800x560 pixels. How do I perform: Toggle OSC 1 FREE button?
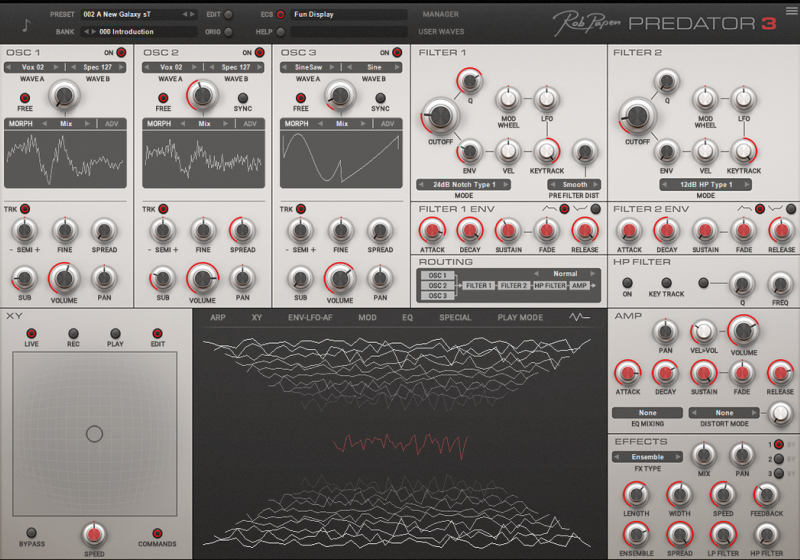24,98
